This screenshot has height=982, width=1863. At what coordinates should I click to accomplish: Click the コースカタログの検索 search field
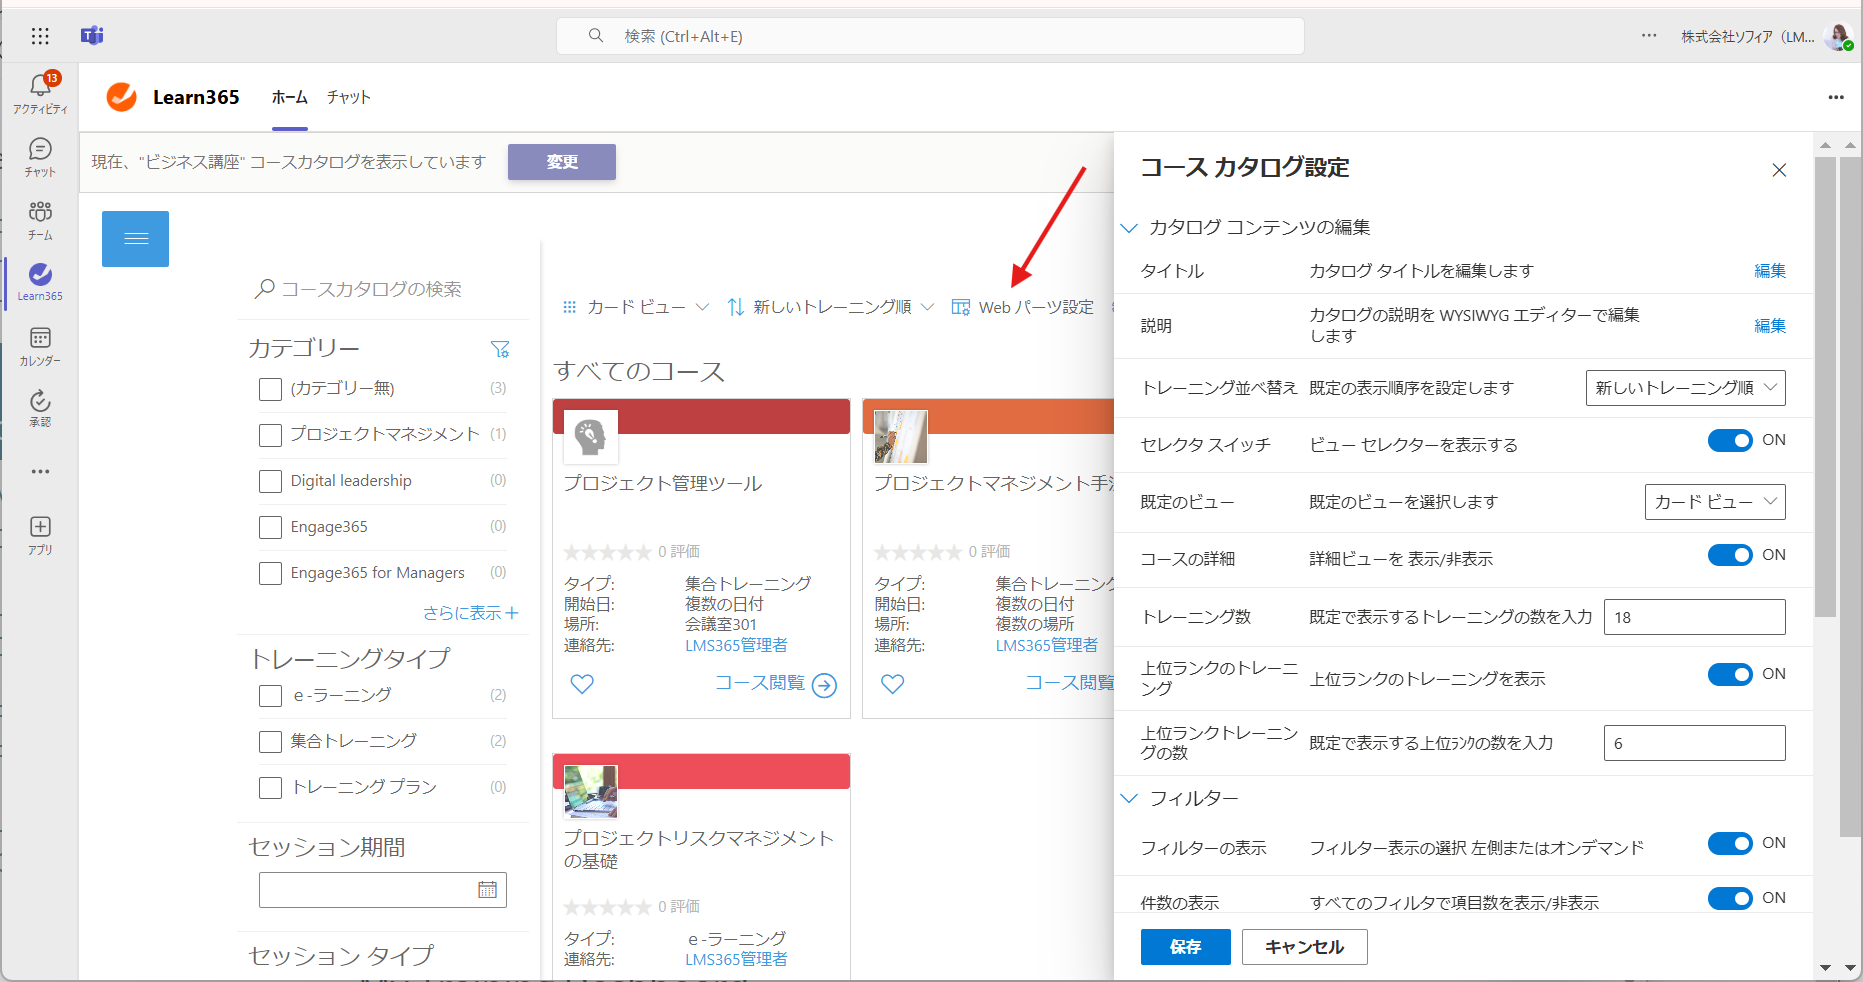click(388, 289)
